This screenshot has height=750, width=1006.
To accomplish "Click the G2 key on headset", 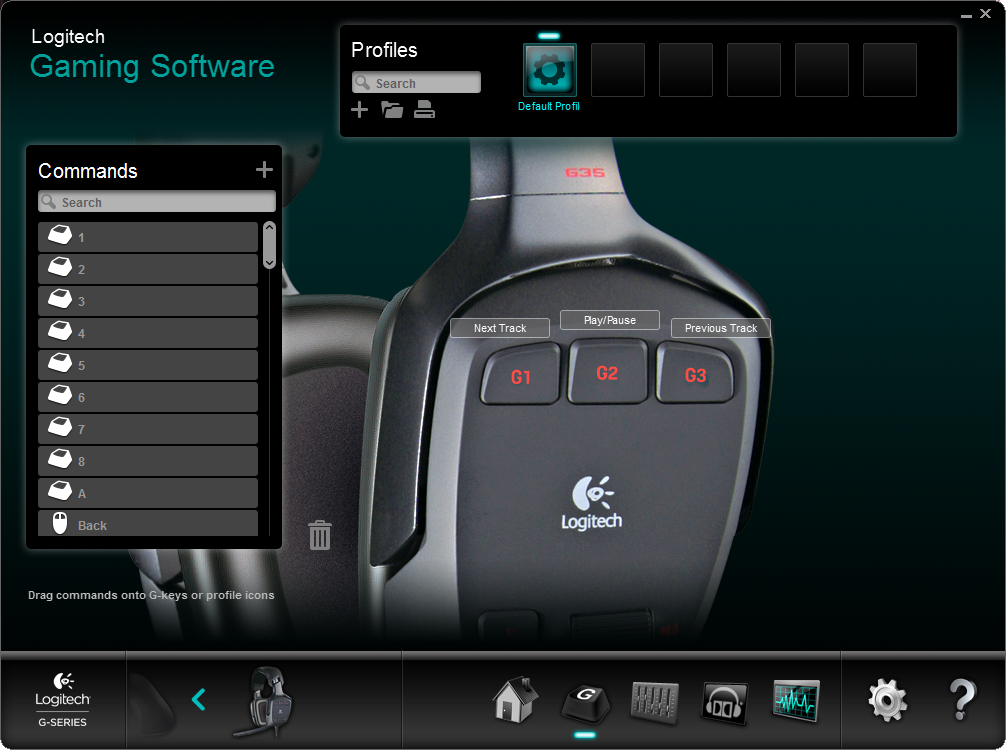I will tap(608, 373).
